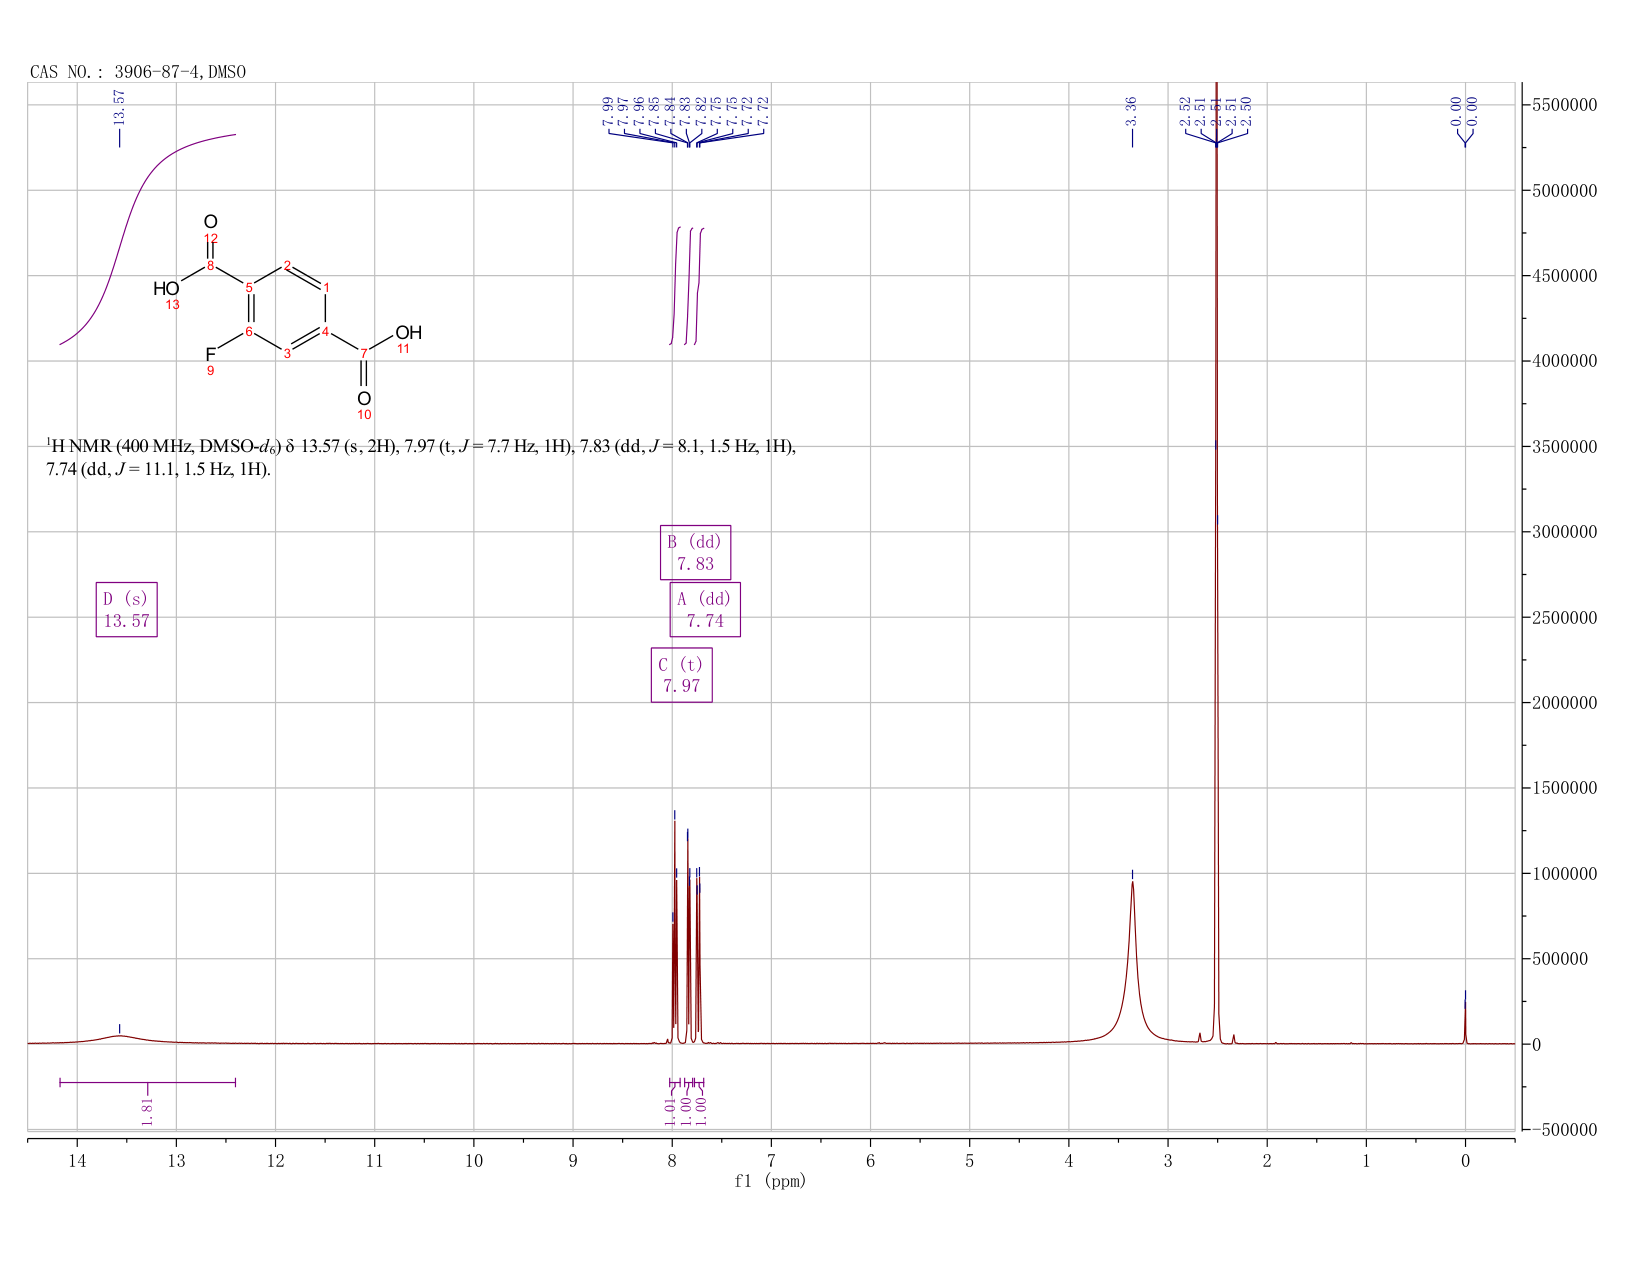Click the 8 ppm axis tick label

click(x=672, y=1160)
